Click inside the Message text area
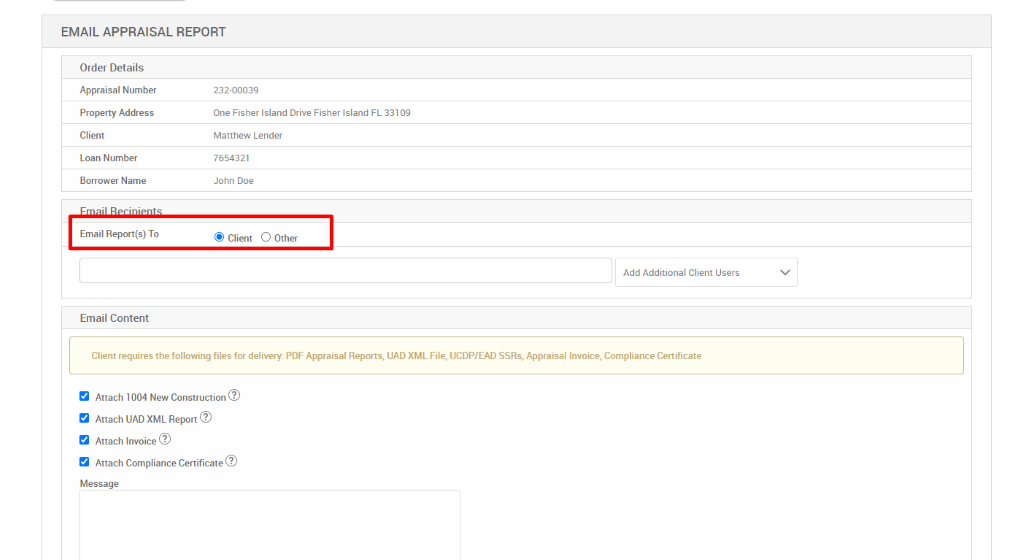Image resolution: width=1024 pixels, height=560 pixels. point(270,525)
